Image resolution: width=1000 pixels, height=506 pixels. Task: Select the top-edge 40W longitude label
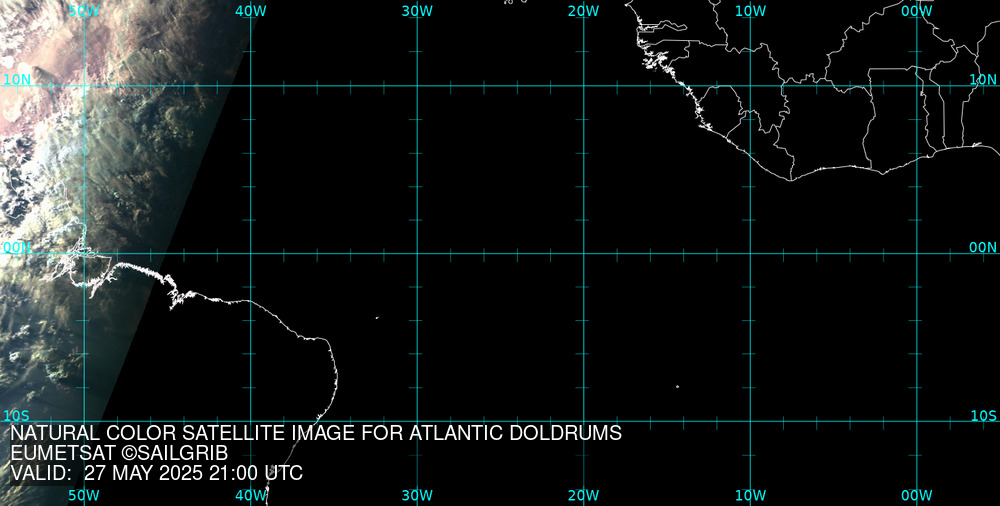(x=251, y=11)
